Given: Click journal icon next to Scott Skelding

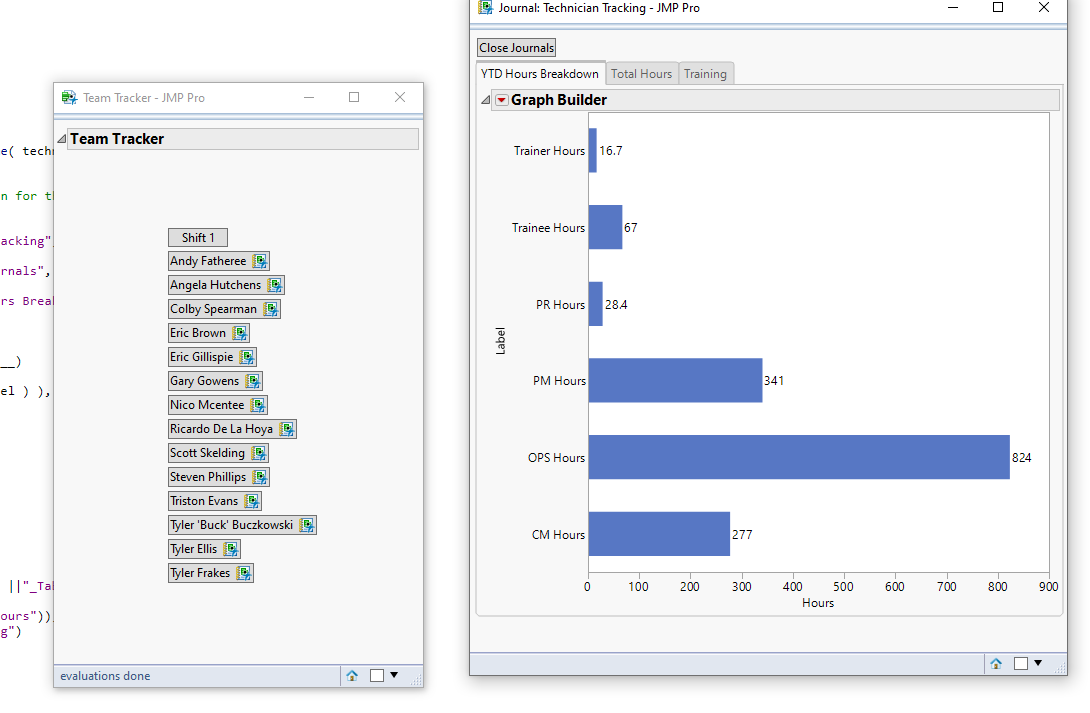Looking at the screenshot, I should tap(259, 453).
